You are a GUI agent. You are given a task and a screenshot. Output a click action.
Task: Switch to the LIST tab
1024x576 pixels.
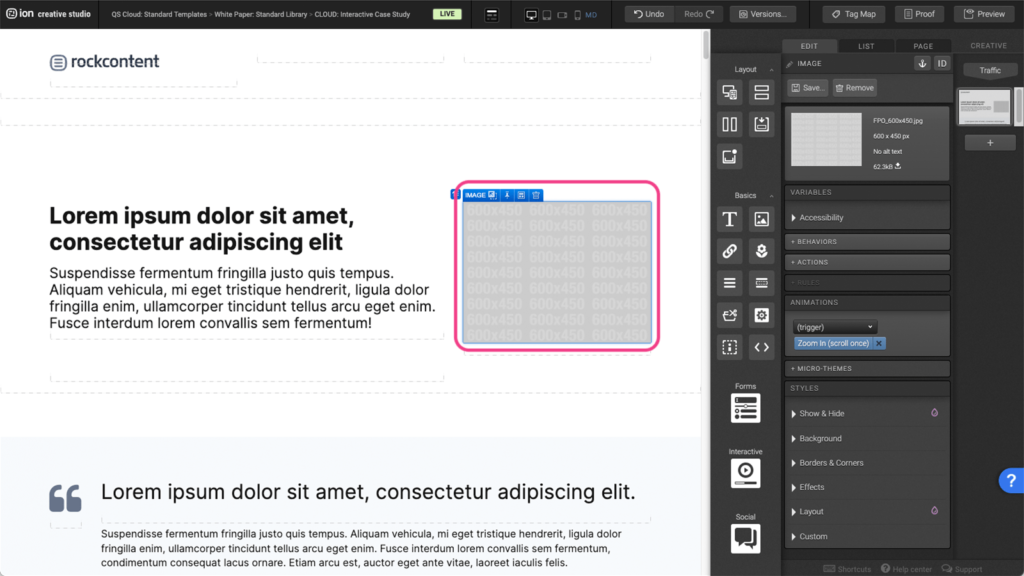coord(866,46)
